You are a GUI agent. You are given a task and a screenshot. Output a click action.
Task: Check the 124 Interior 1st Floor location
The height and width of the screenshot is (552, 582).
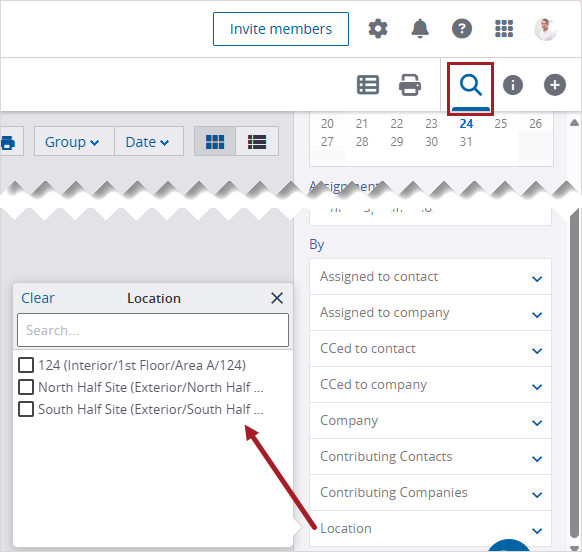pos(26,365)
